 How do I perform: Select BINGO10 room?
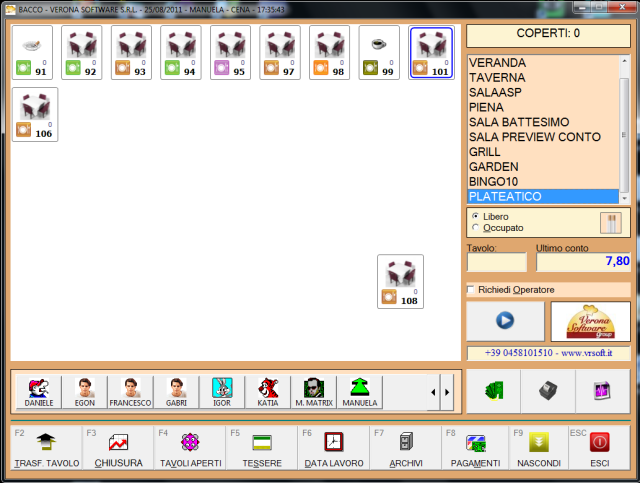coord(543,182)
